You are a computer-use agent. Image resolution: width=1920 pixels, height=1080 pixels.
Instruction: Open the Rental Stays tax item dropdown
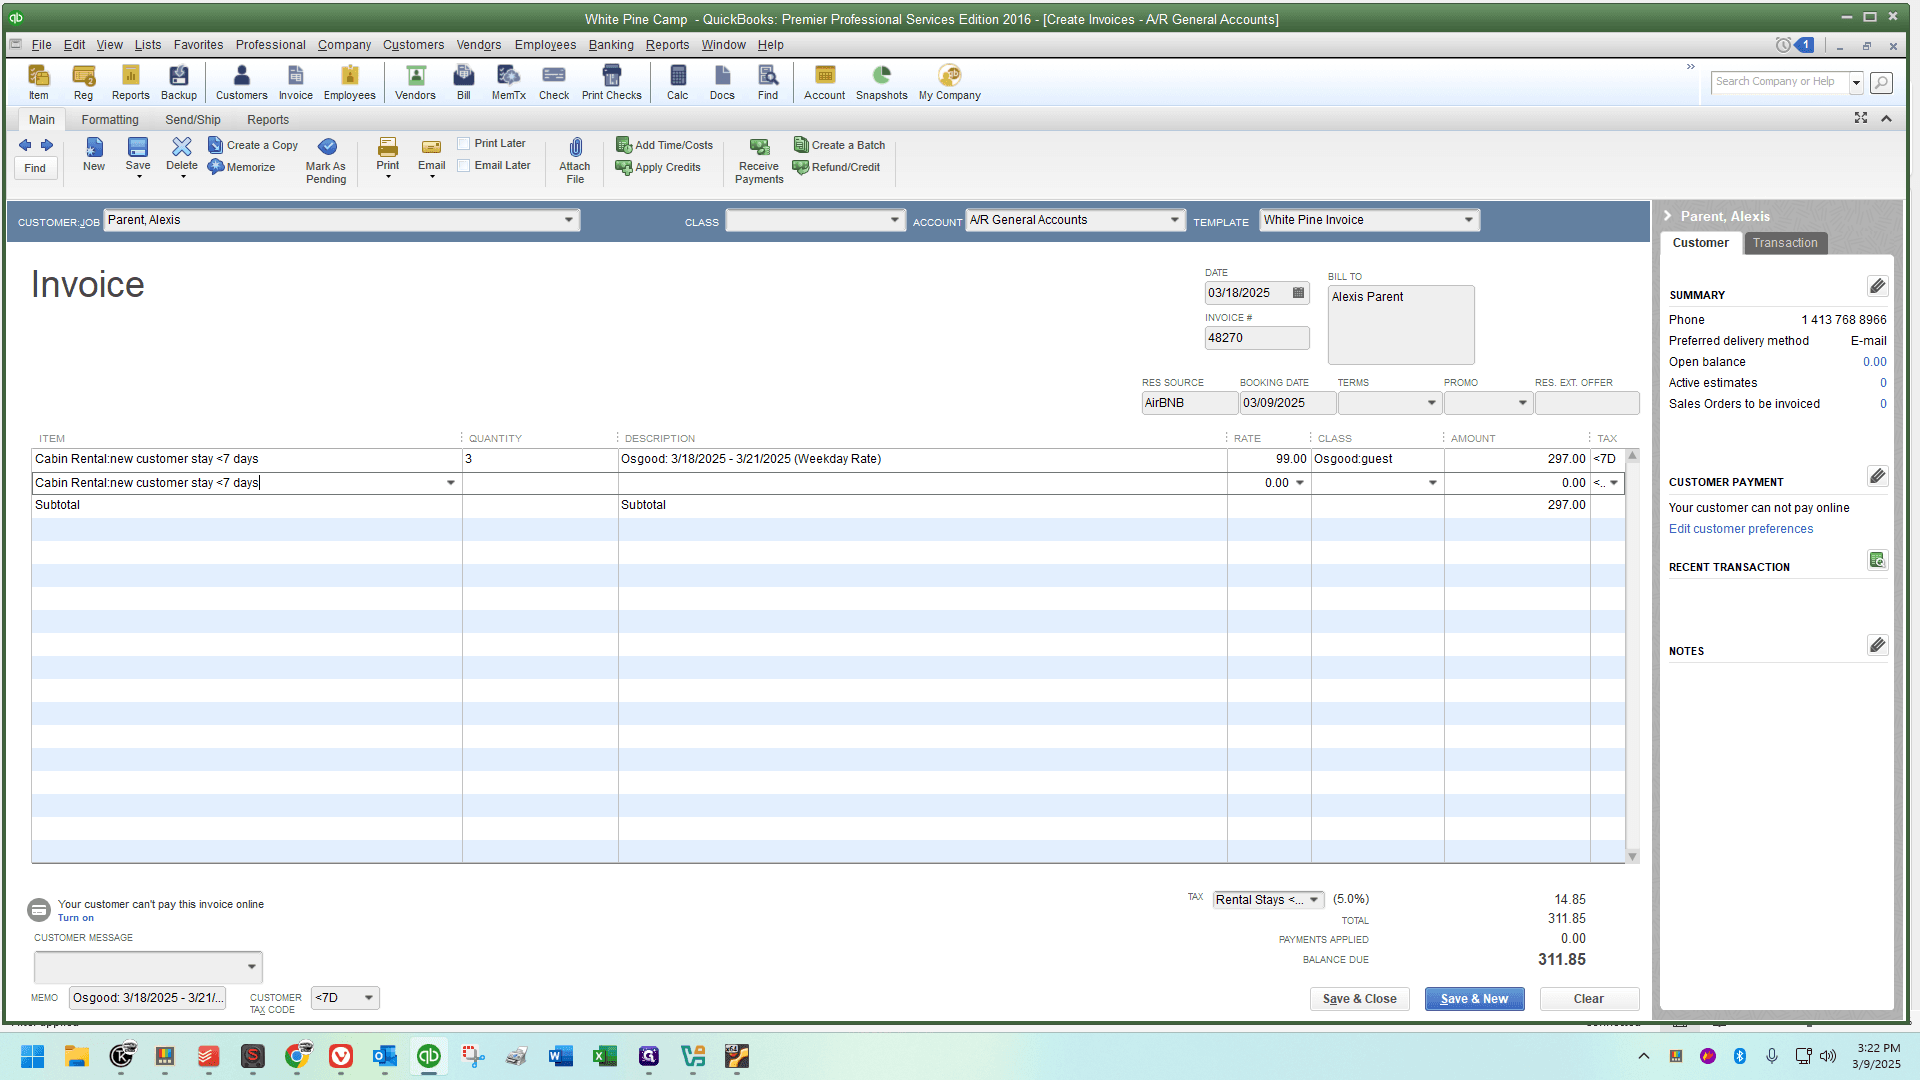point(1314,900)
